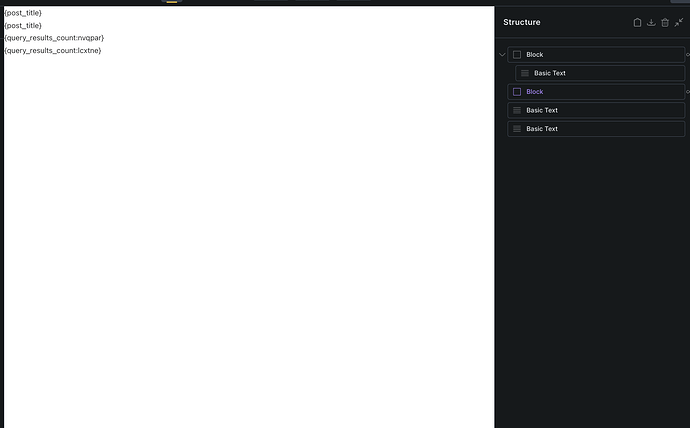Click the loop indicator beside the first Block
690x428 pixels.
687,55
